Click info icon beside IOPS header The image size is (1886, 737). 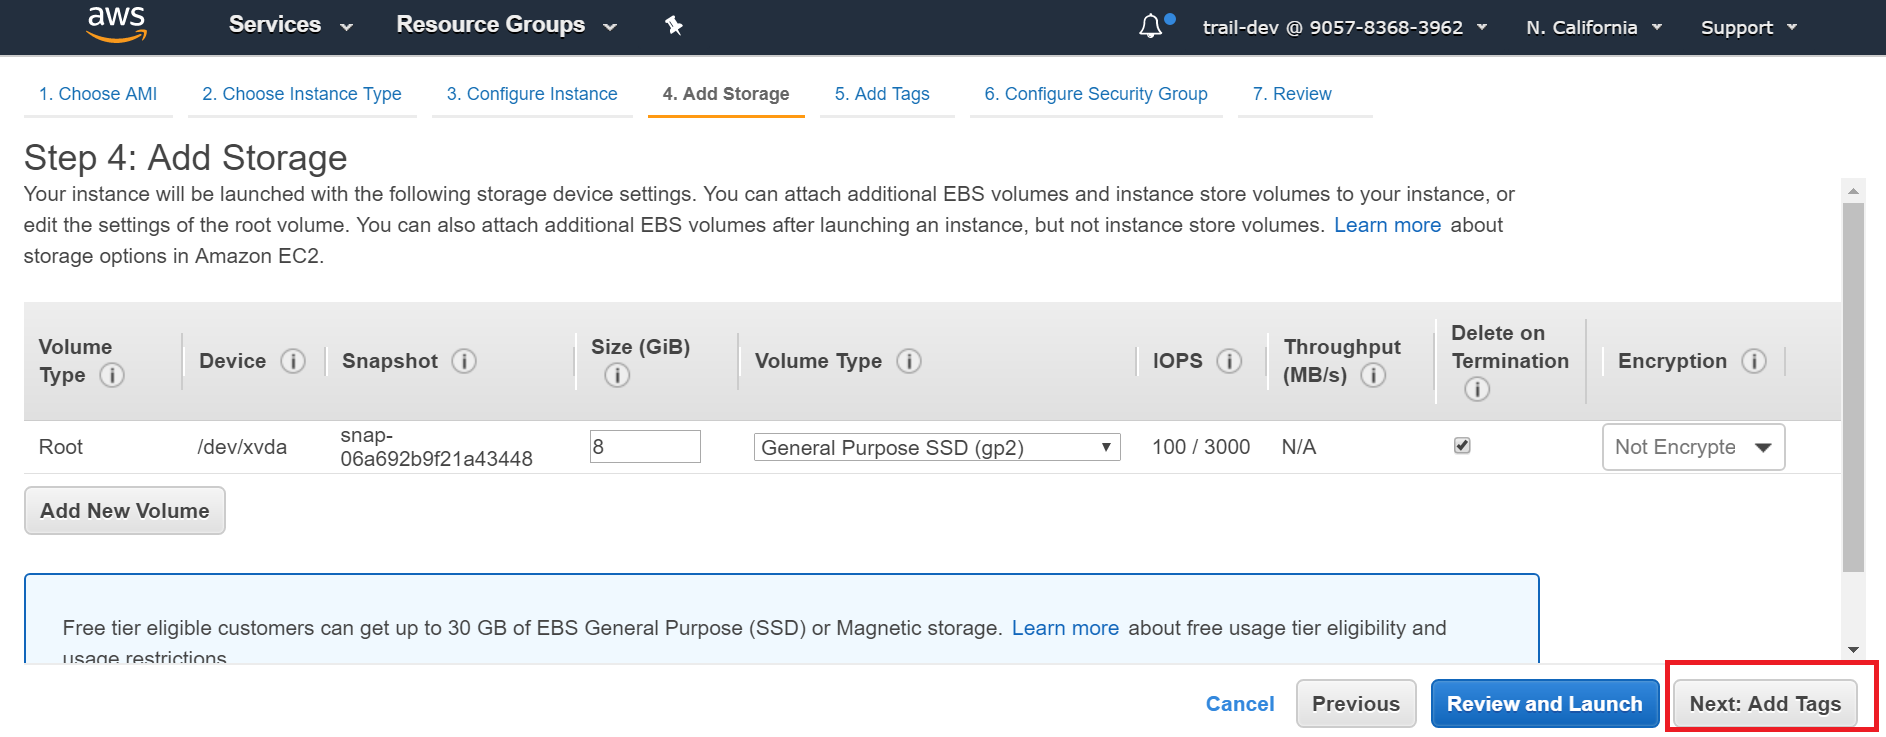pyautogui.click(x=1229, y=361)
